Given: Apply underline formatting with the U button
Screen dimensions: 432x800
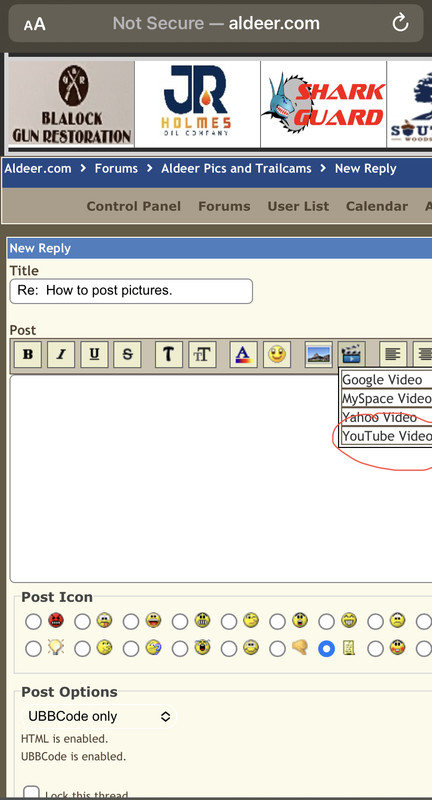Looking at the screenshot, I should click(94, 354).
